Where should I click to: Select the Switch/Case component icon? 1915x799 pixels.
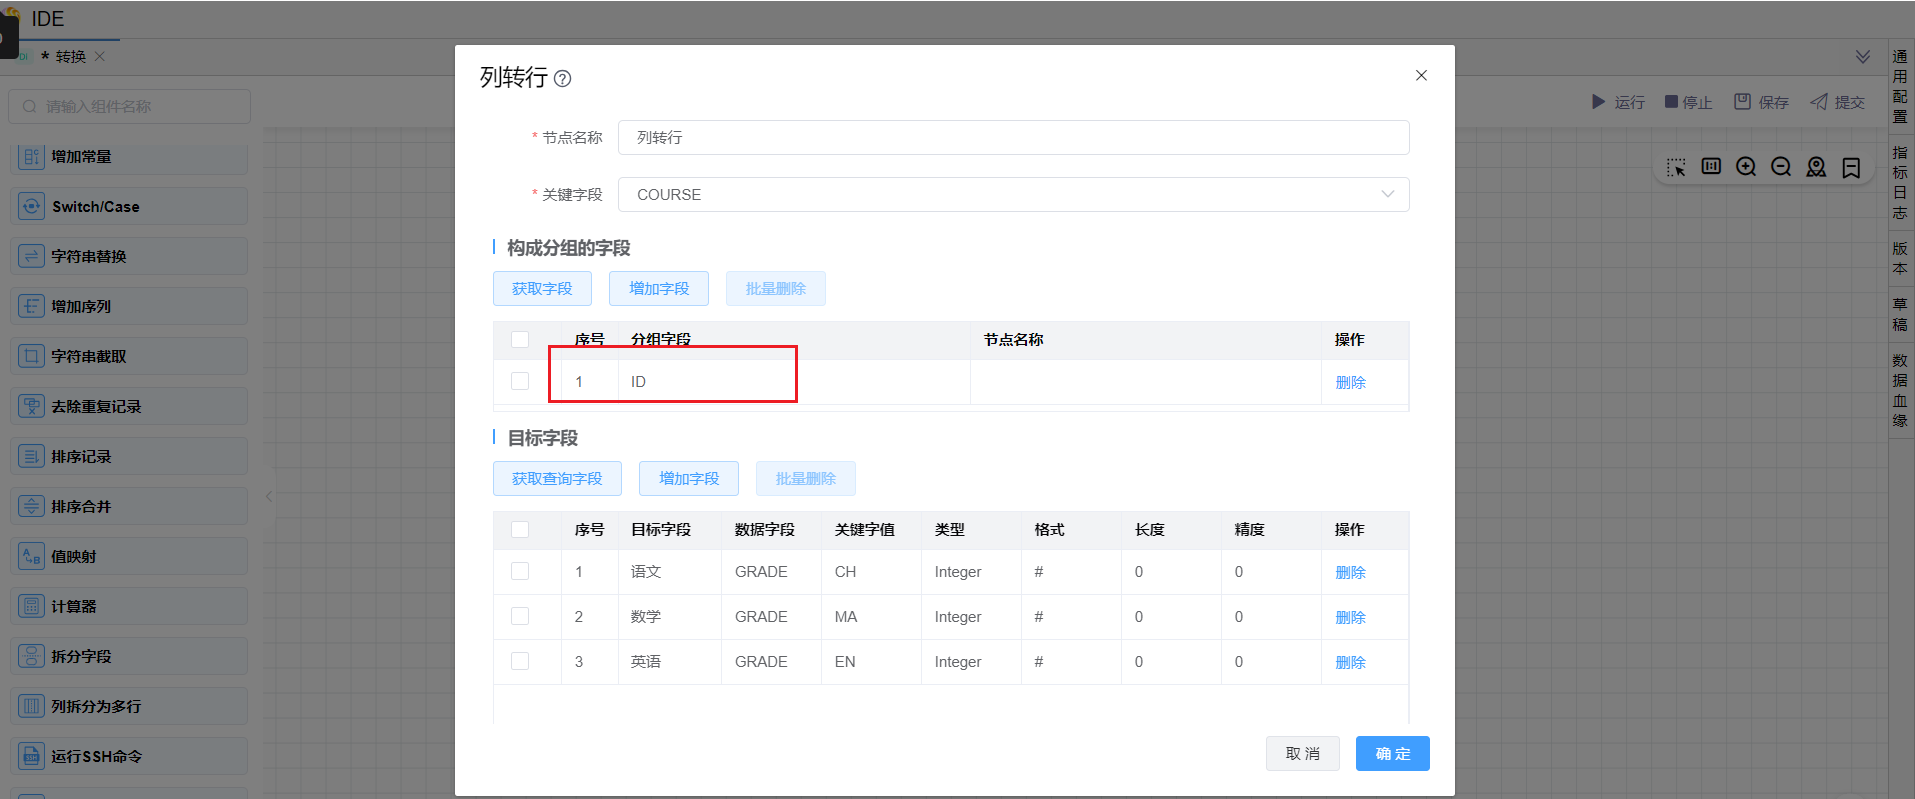32,206
